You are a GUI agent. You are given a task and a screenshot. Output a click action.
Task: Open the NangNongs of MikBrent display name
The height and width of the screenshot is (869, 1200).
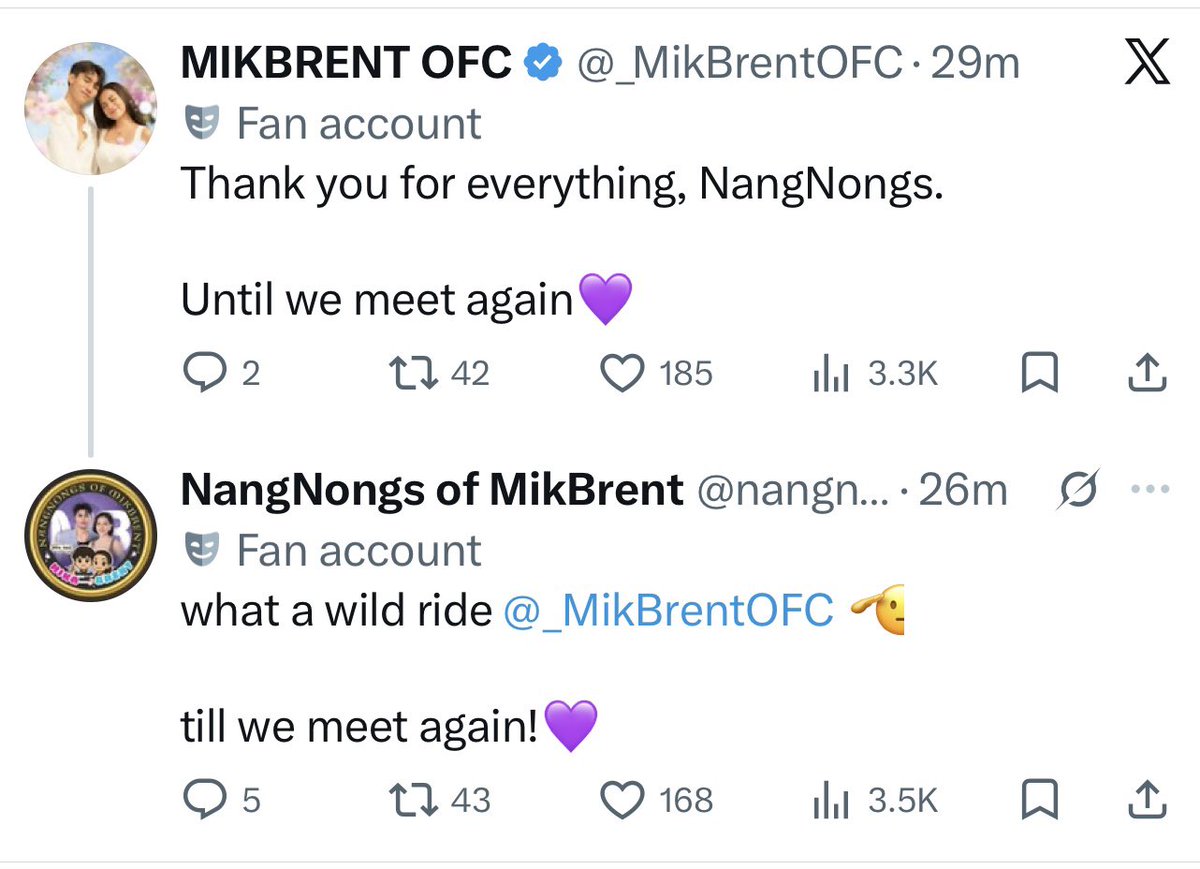coord(432,490)
